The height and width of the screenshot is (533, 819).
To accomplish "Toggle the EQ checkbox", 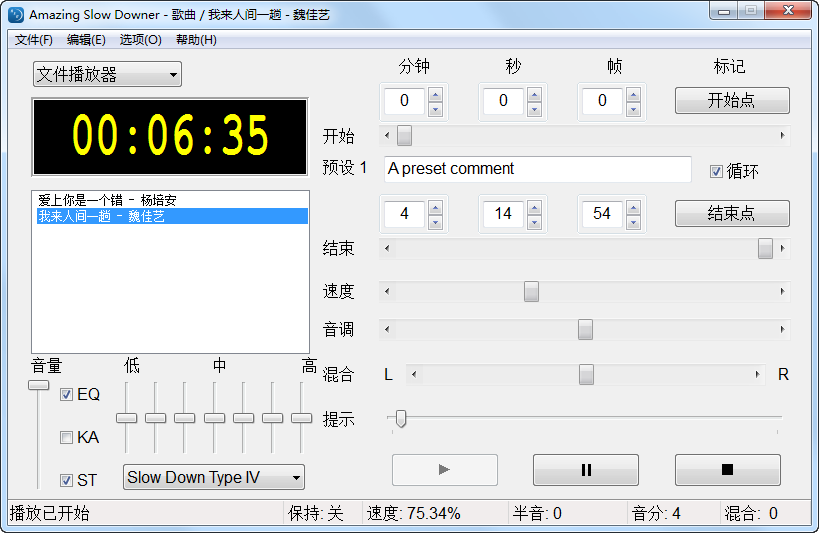I will (67, 395).
